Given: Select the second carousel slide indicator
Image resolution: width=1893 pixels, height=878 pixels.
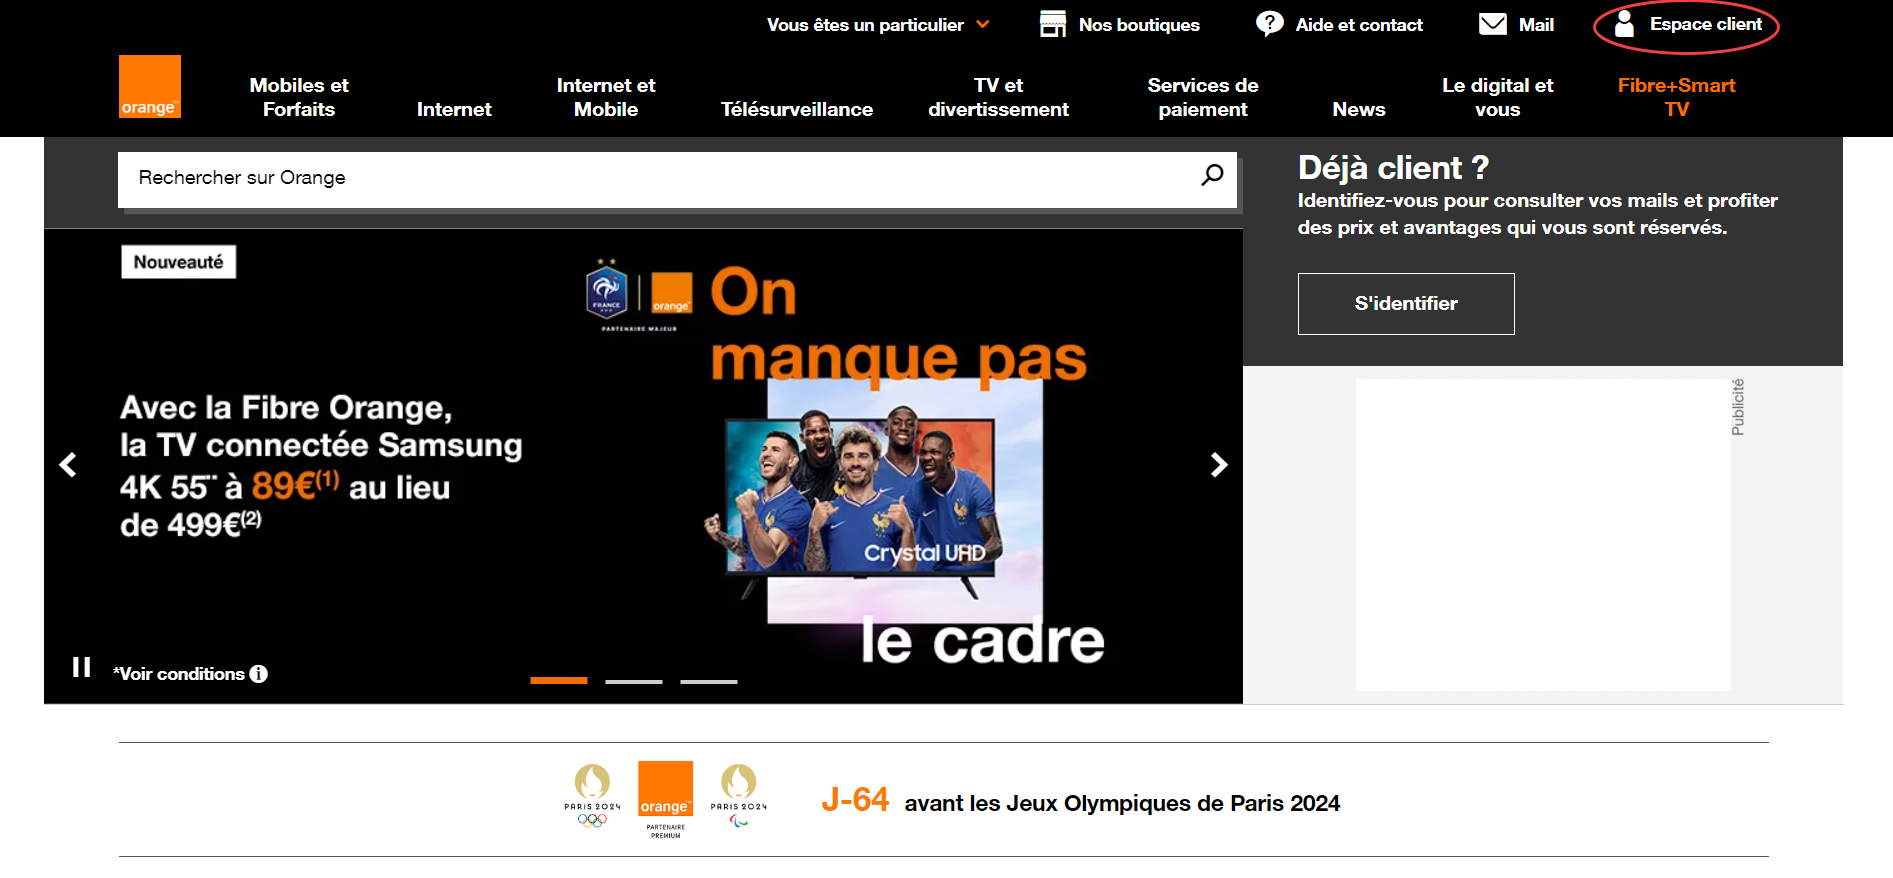Looking at the screenshot, I should (x=634, y=681).
